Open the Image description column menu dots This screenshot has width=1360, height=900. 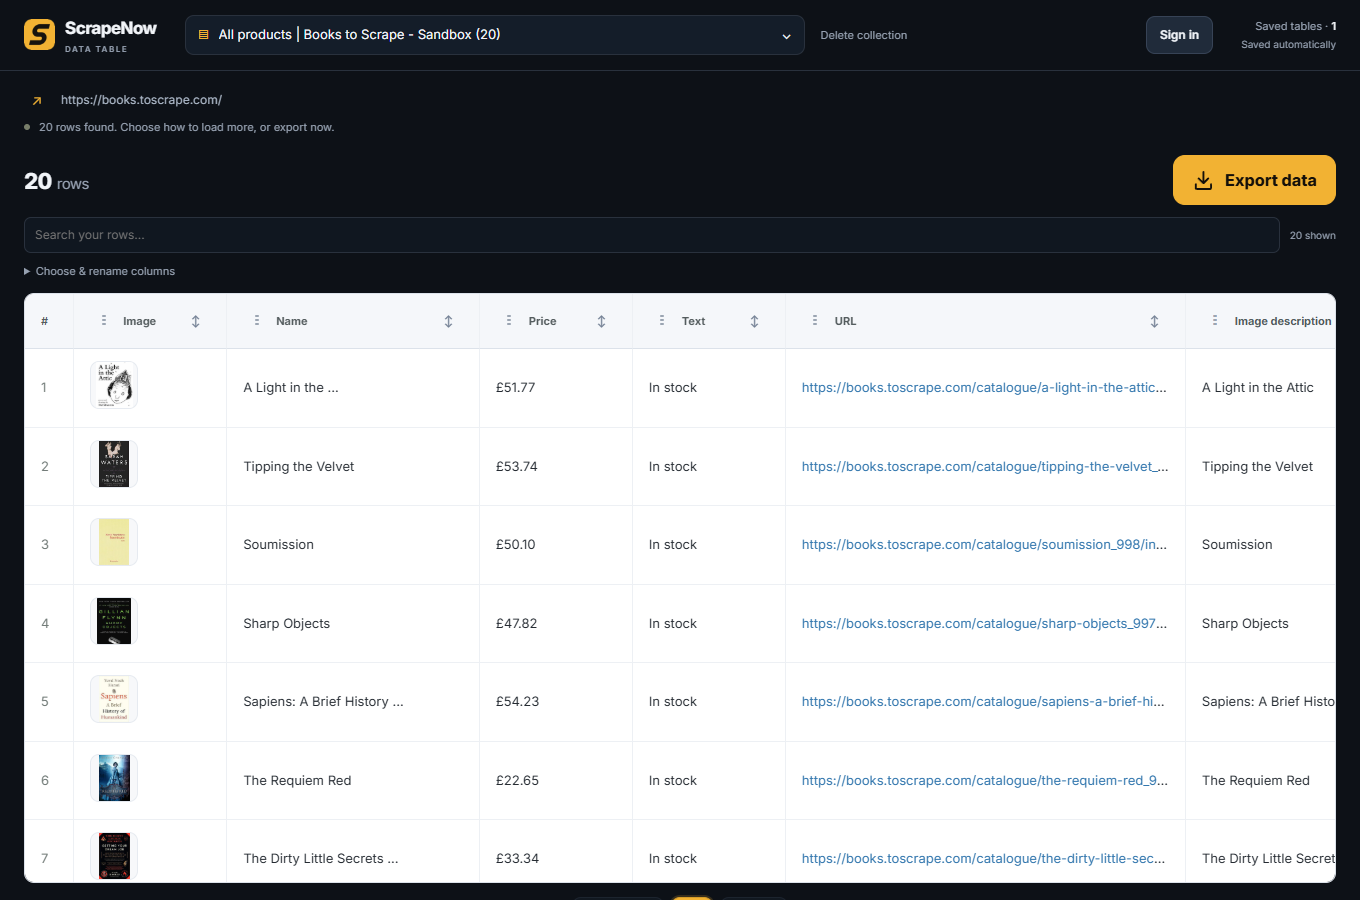(1215, 321)
